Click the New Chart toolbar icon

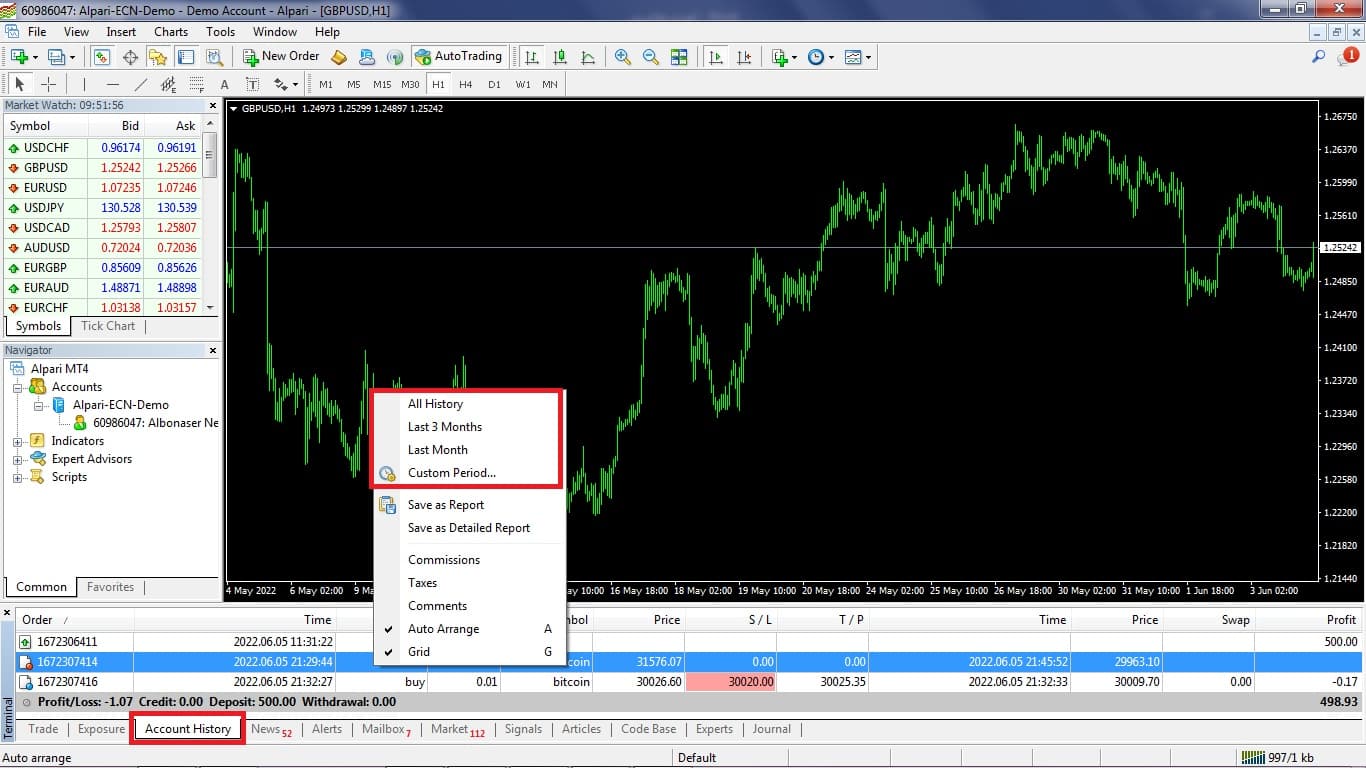pos(20,57)
